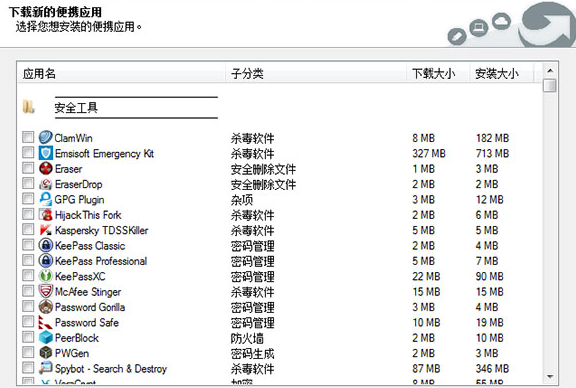
Task: Click the scrollbar down arrow
Action: [550, 377]
